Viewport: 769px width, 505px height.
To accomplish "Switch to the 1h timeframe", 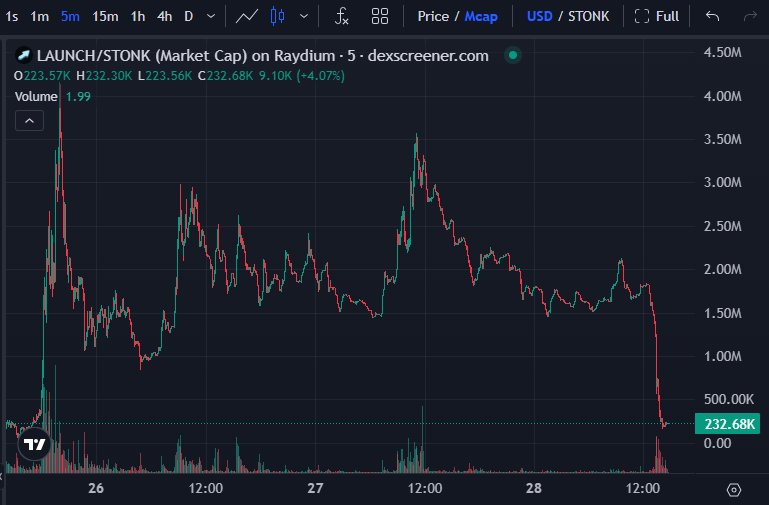I will tap(138, 17).
